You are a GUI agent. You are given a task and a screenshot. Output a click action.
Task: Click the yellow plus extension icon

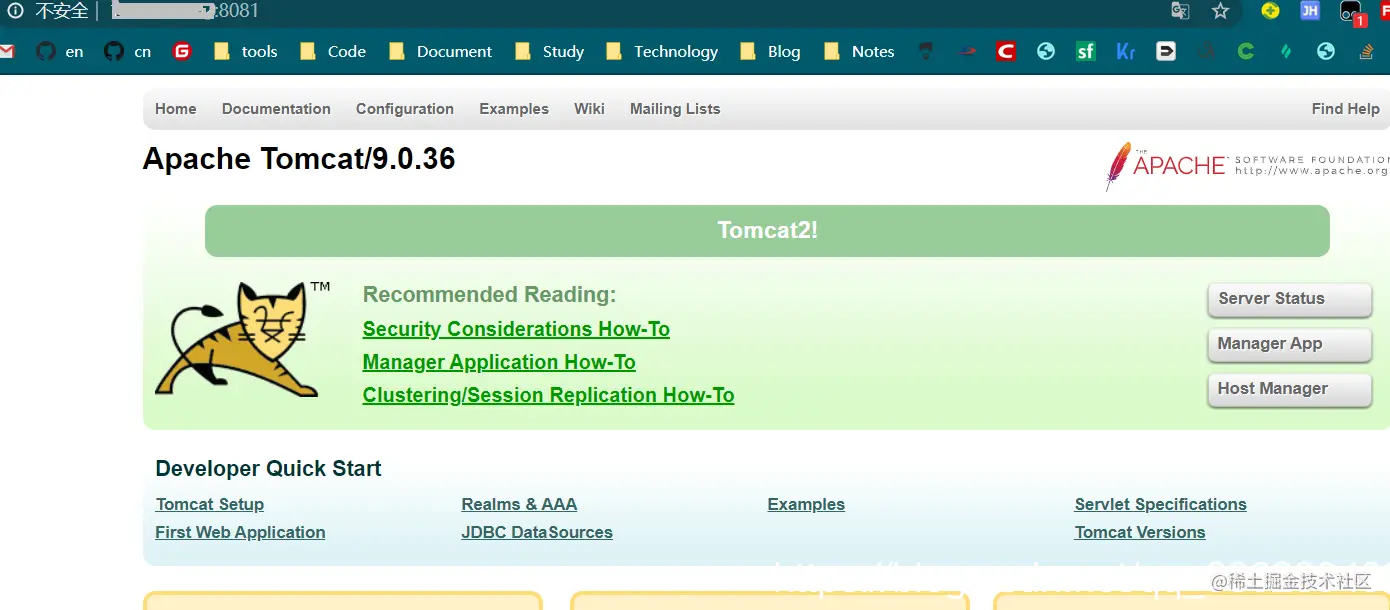coord(1270,11)
